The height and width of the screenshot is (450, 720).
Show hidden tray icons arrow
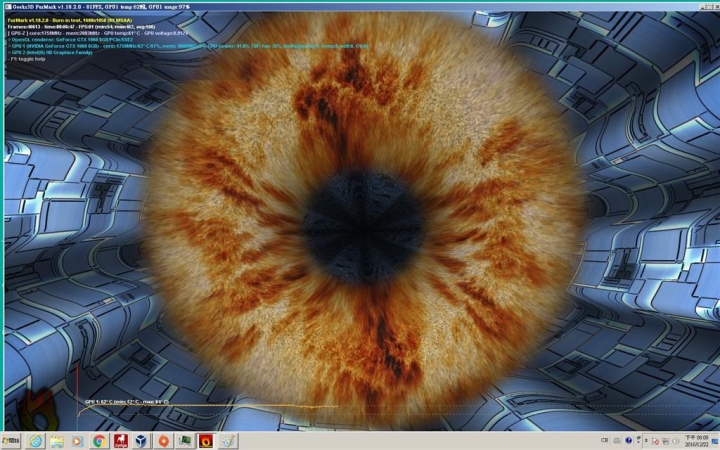pos(646,440)
